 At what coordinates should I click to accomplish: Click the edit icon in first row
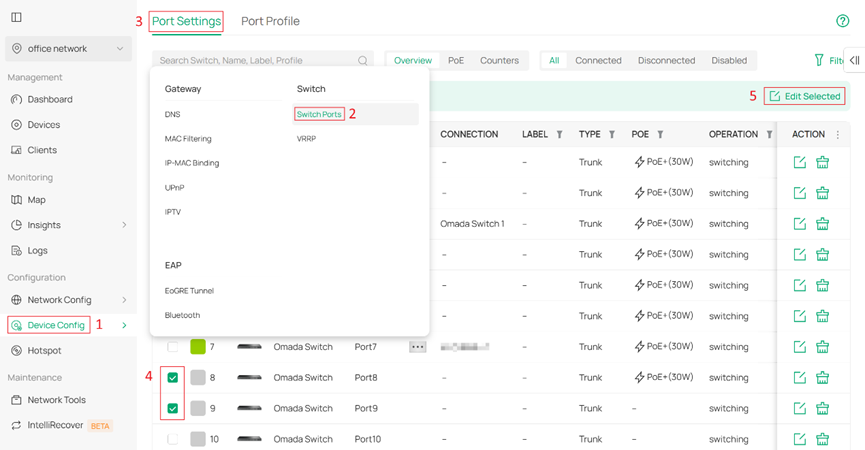pos(799,162)
